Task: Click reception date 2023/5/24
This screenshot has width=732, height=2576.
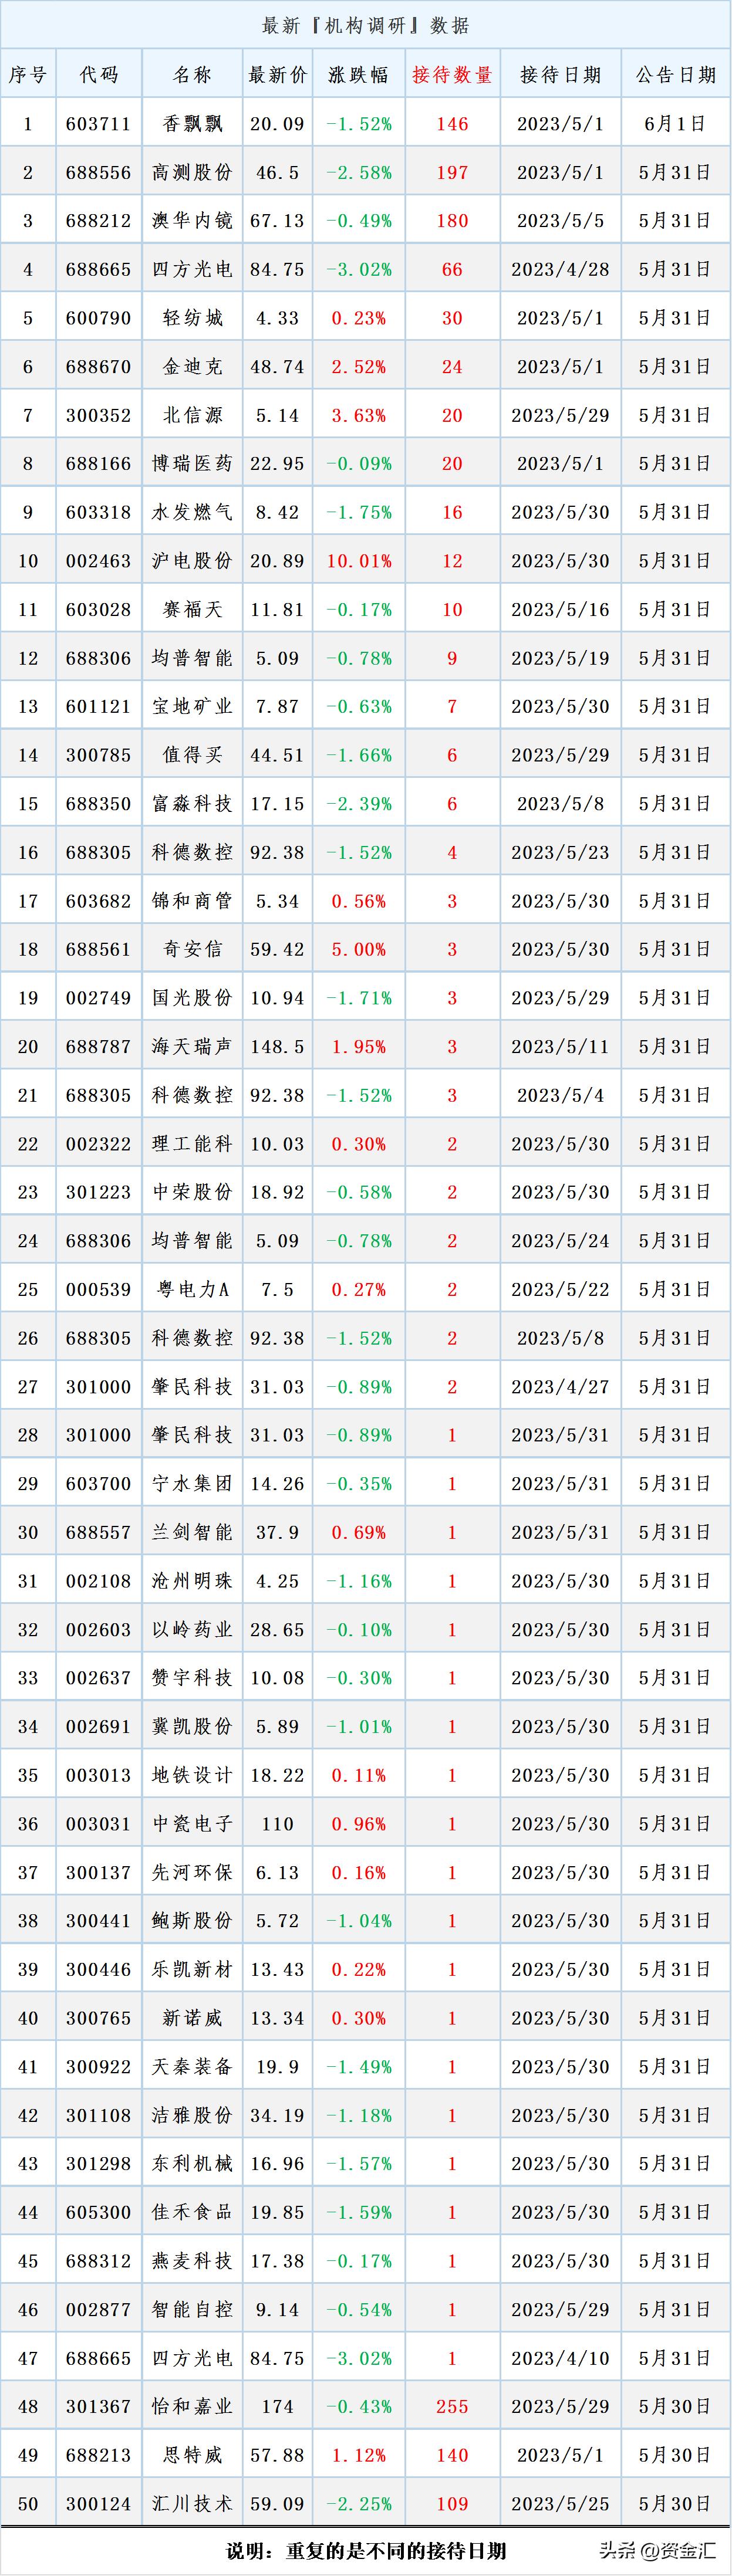Action: tap(560, 1241)
